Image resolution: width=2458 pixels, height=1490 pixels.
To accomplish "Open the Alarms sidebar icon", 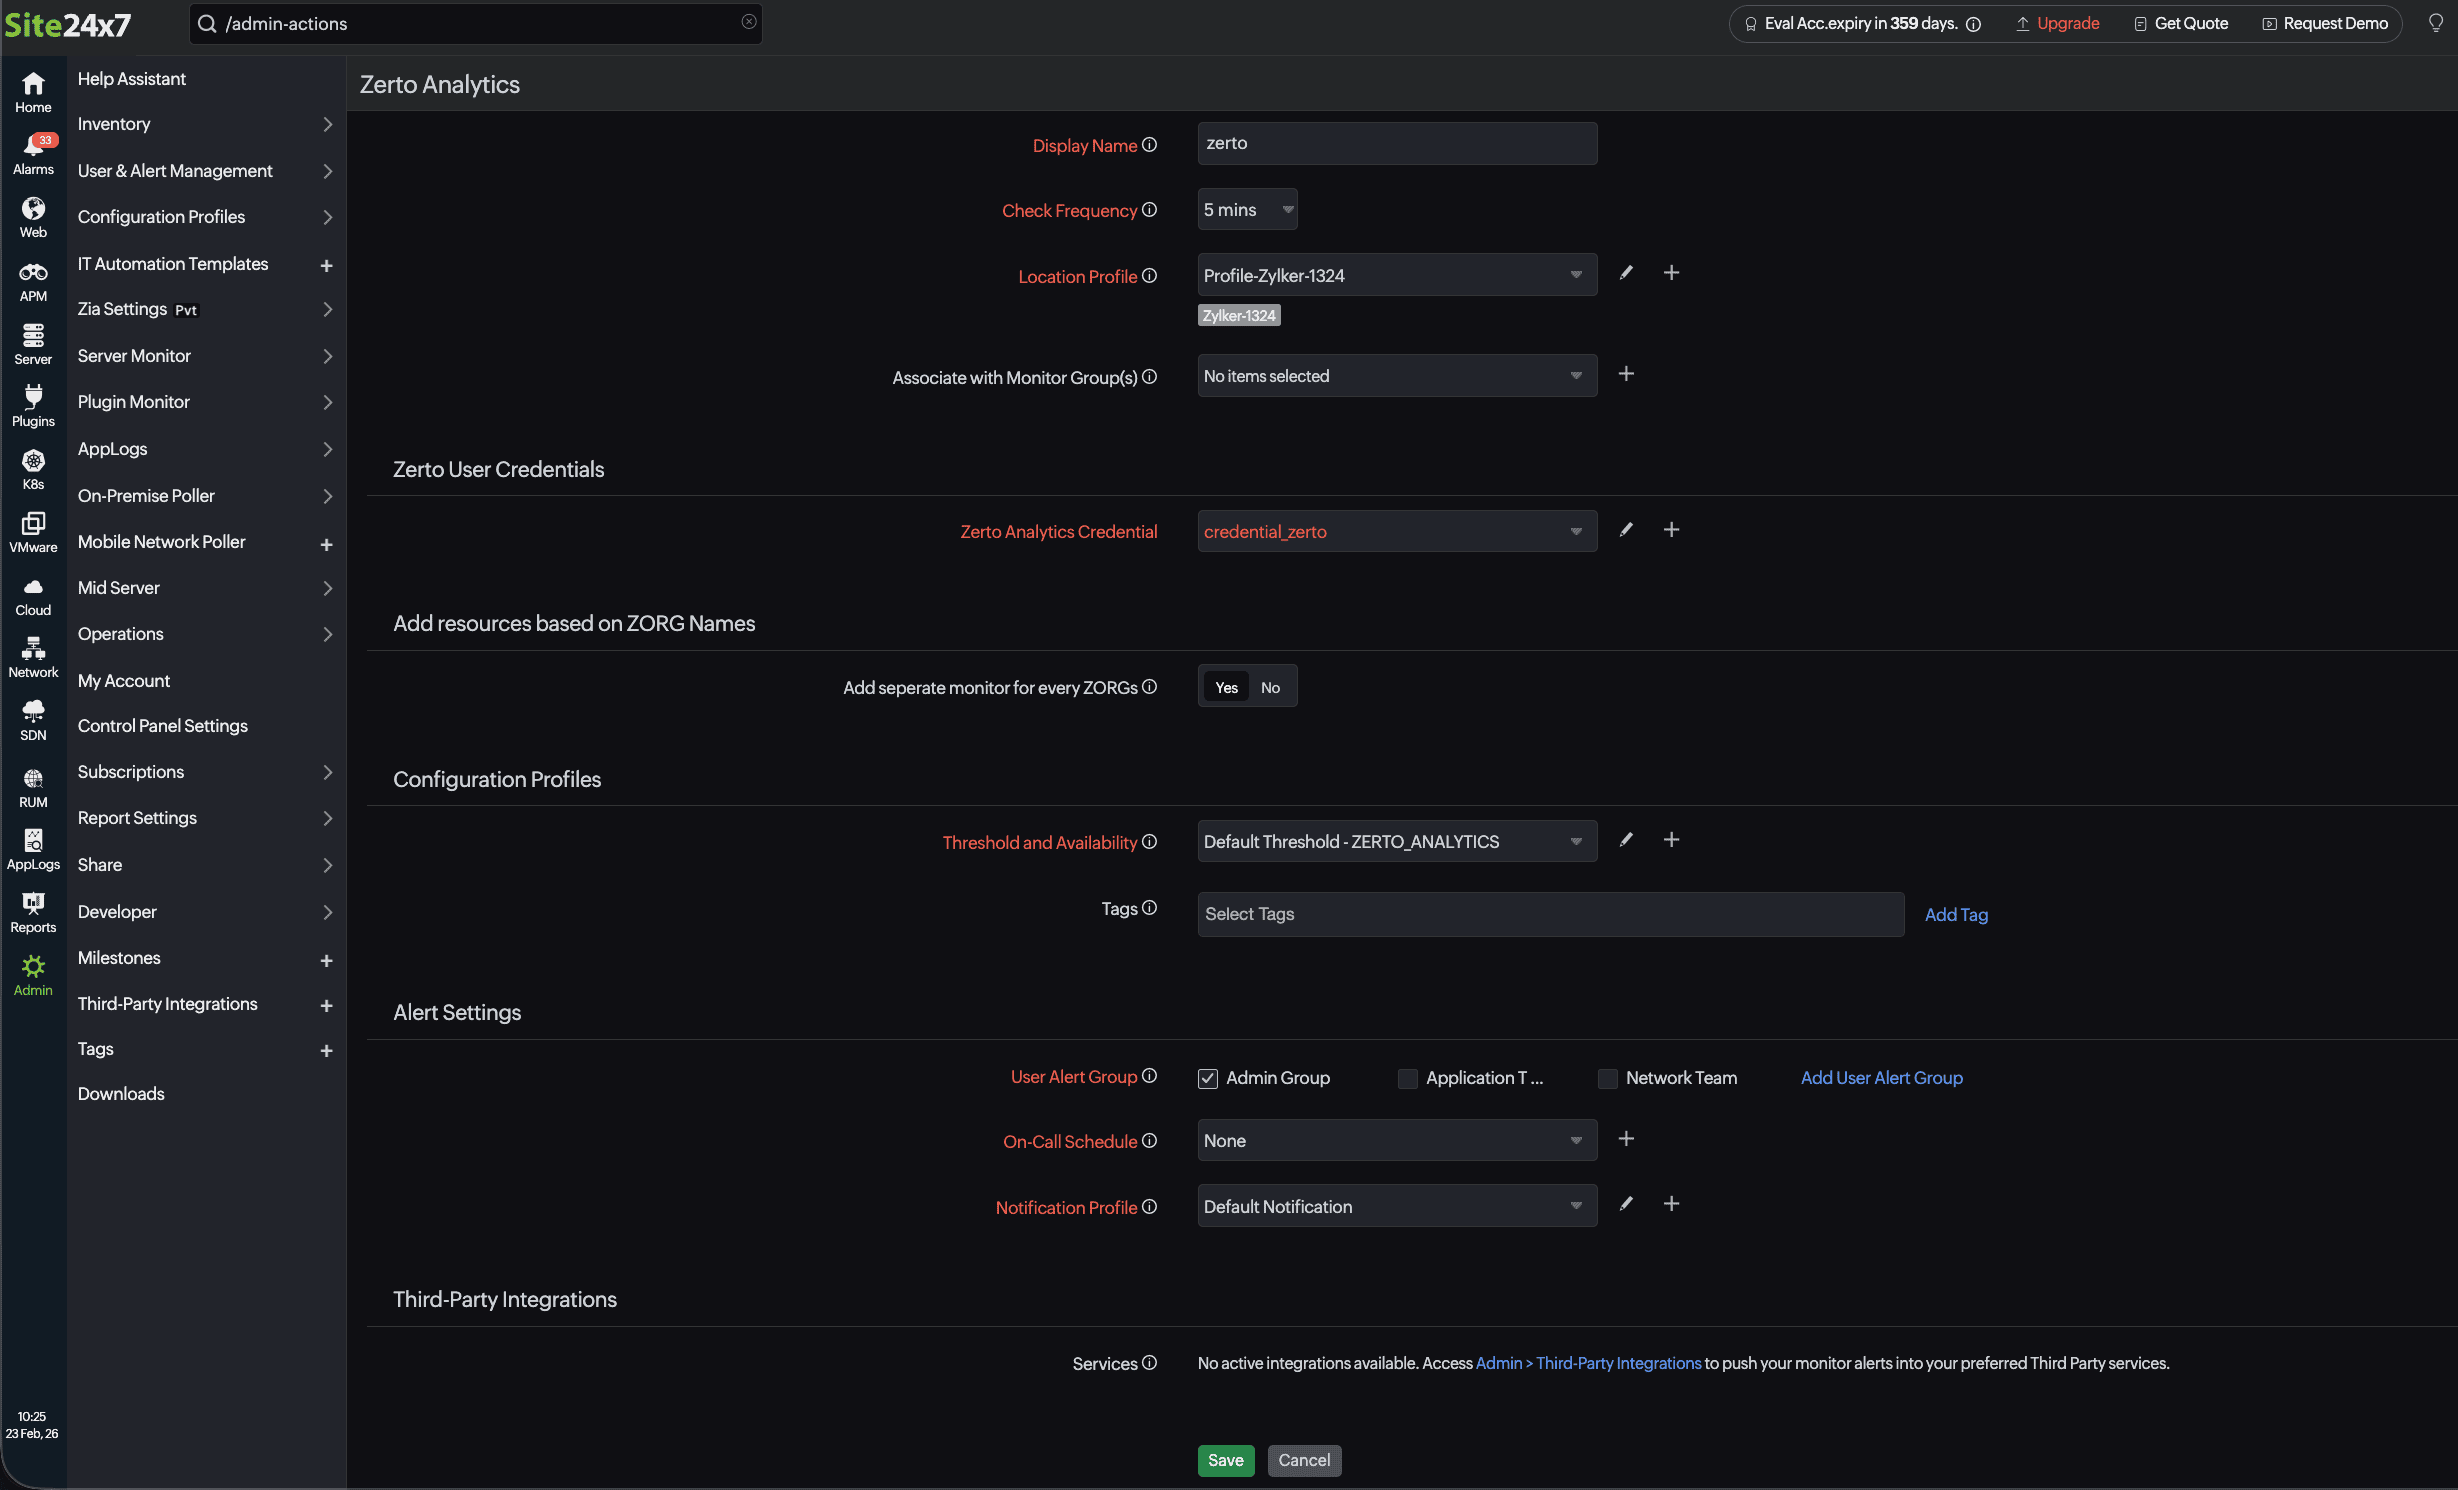I will (x=33, y=154).
